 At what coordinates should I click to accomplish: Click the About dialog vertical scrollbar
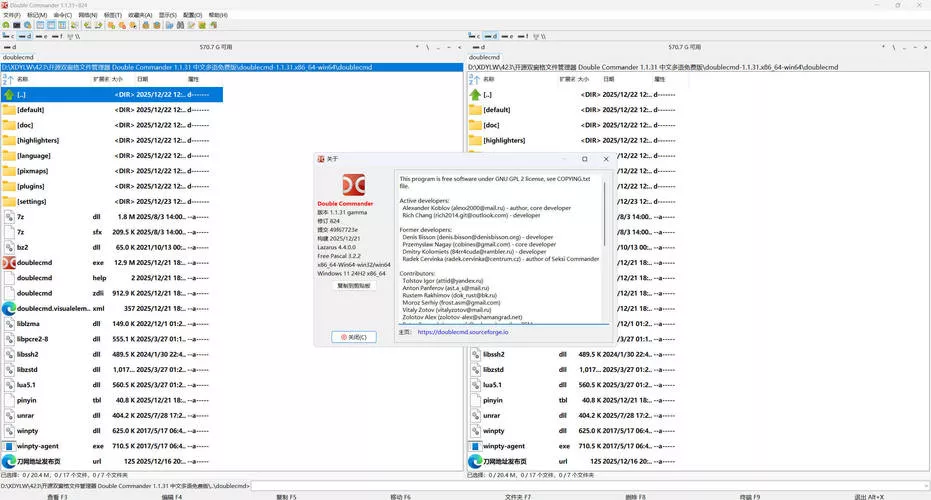pos(606,250)
